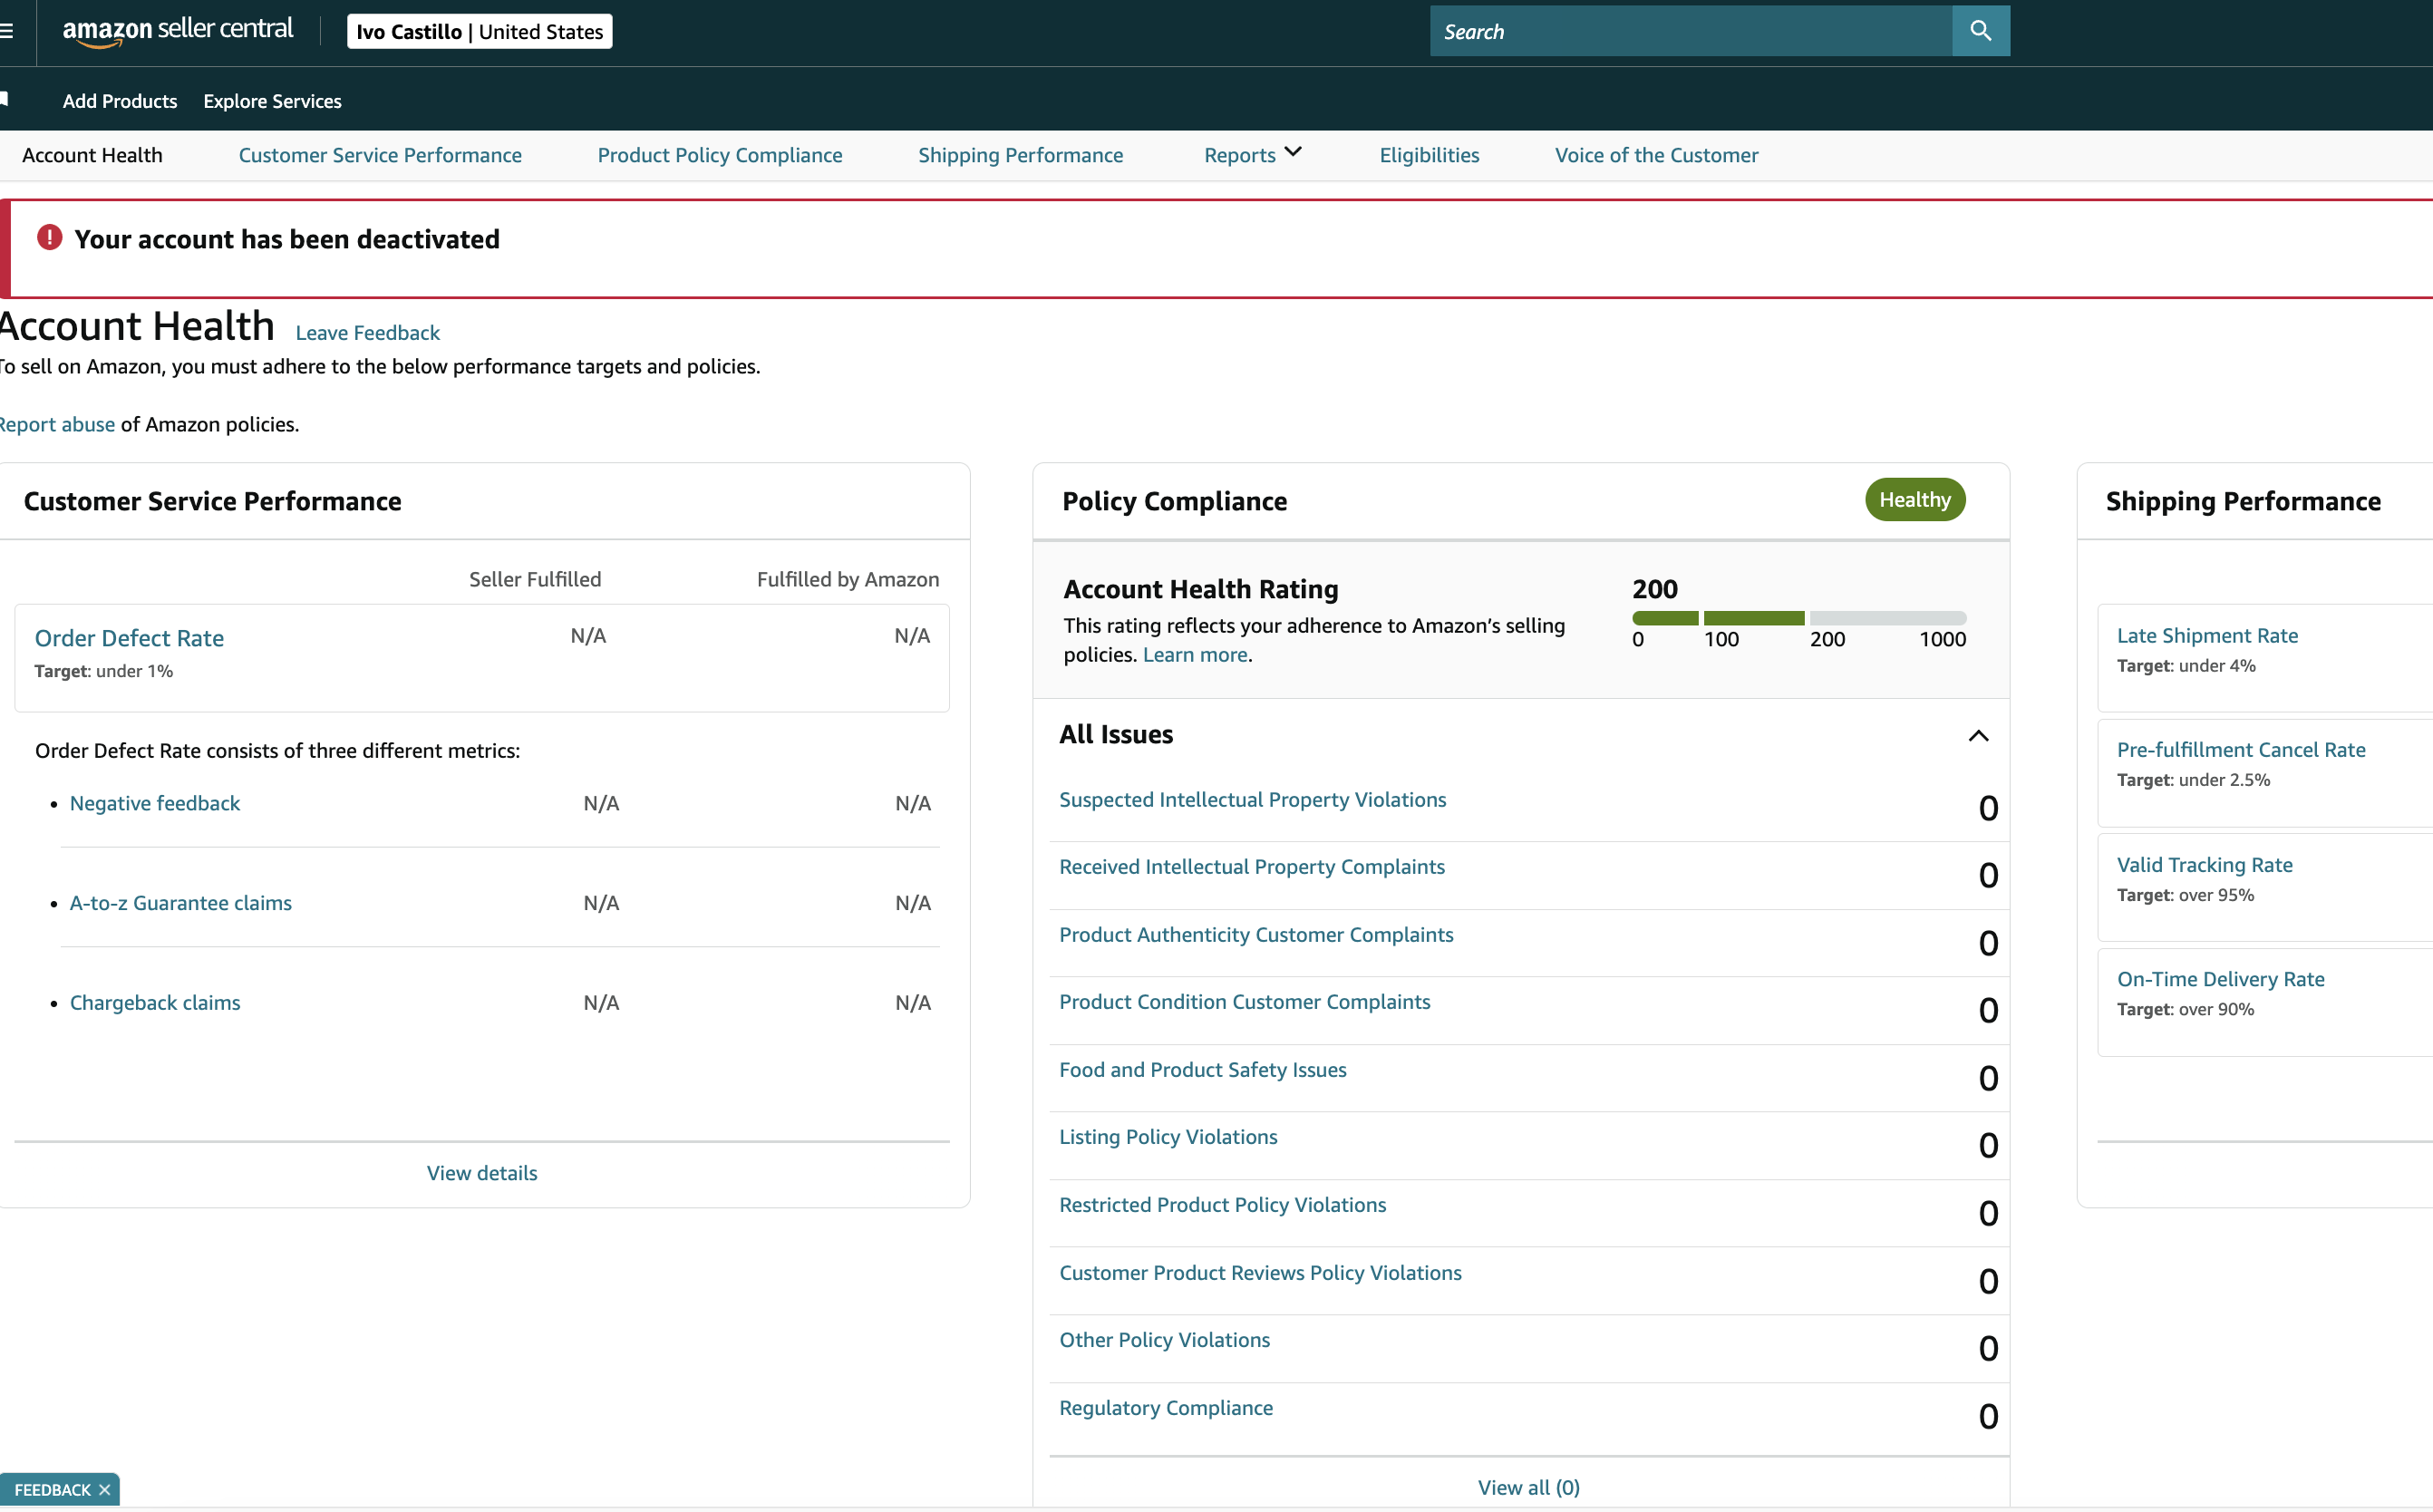The width and height of the screenshot is (2433, 1512).
Task: Open Explore Services
Action: tap(272, 101)
